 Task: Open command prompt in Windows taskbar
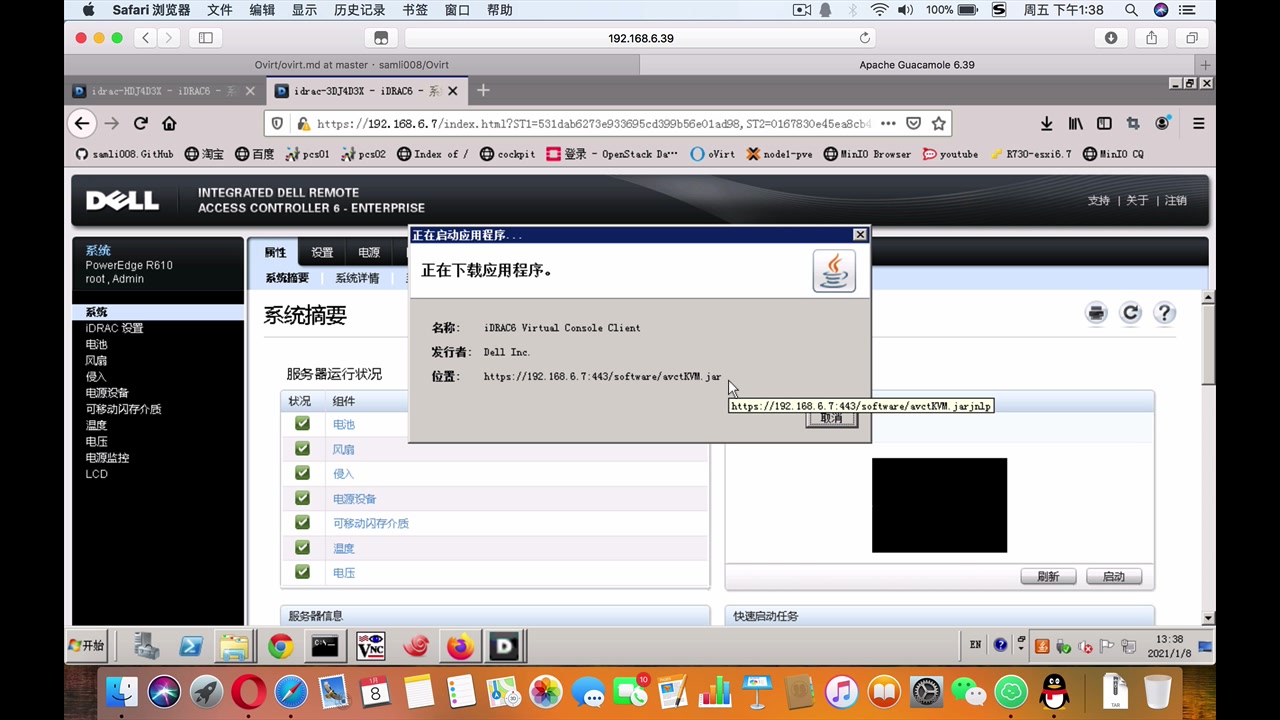[325, 646]
